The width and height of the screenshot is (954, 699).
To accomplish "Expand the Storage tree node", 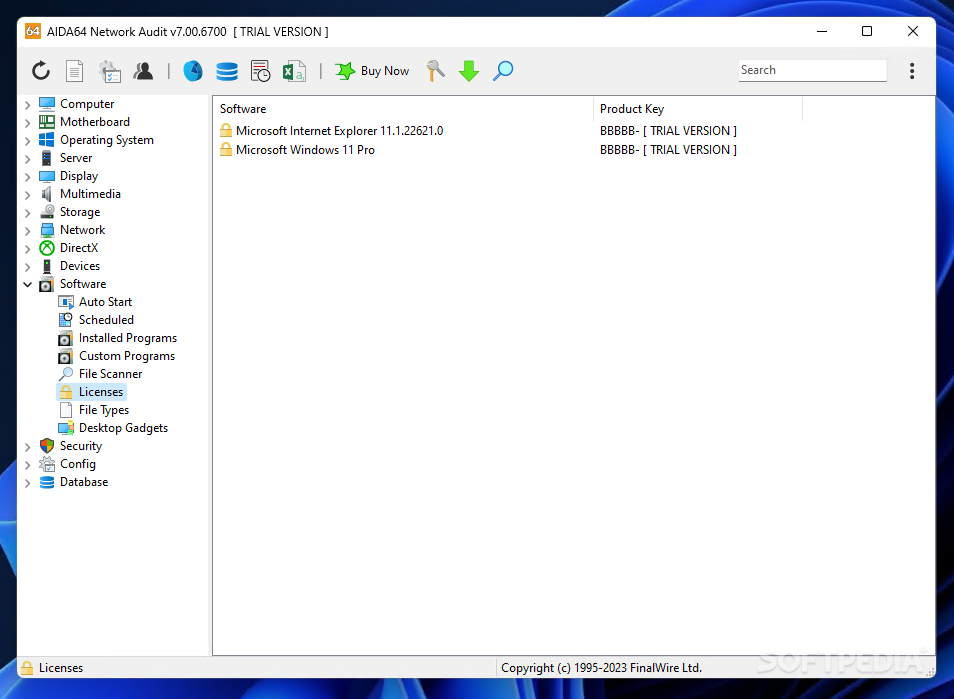I will [27, 212].
